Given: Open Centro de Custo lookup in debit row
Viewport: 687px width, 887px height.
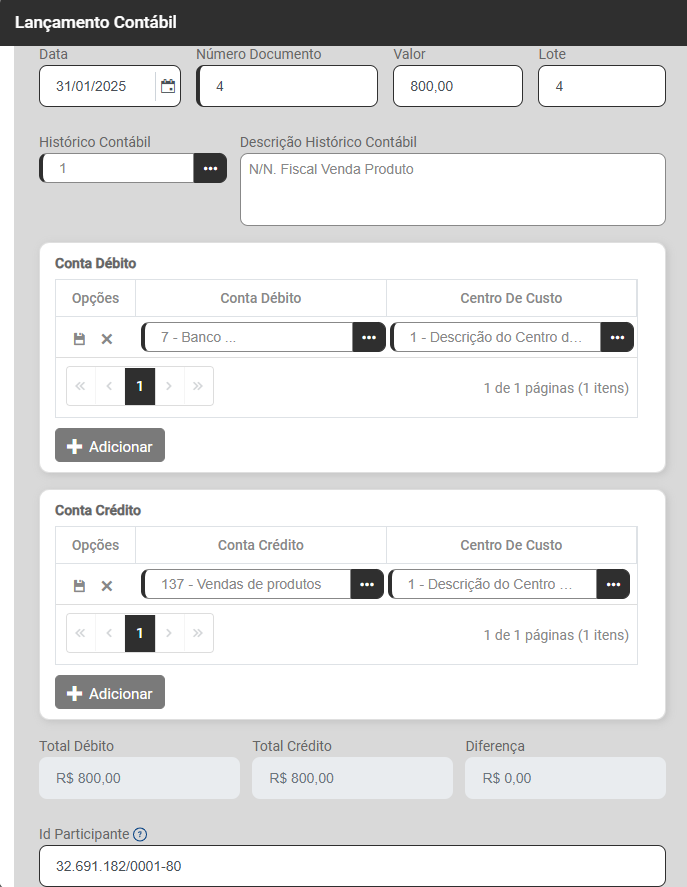Looking at the screenshot, I should (x=617, y=338).
